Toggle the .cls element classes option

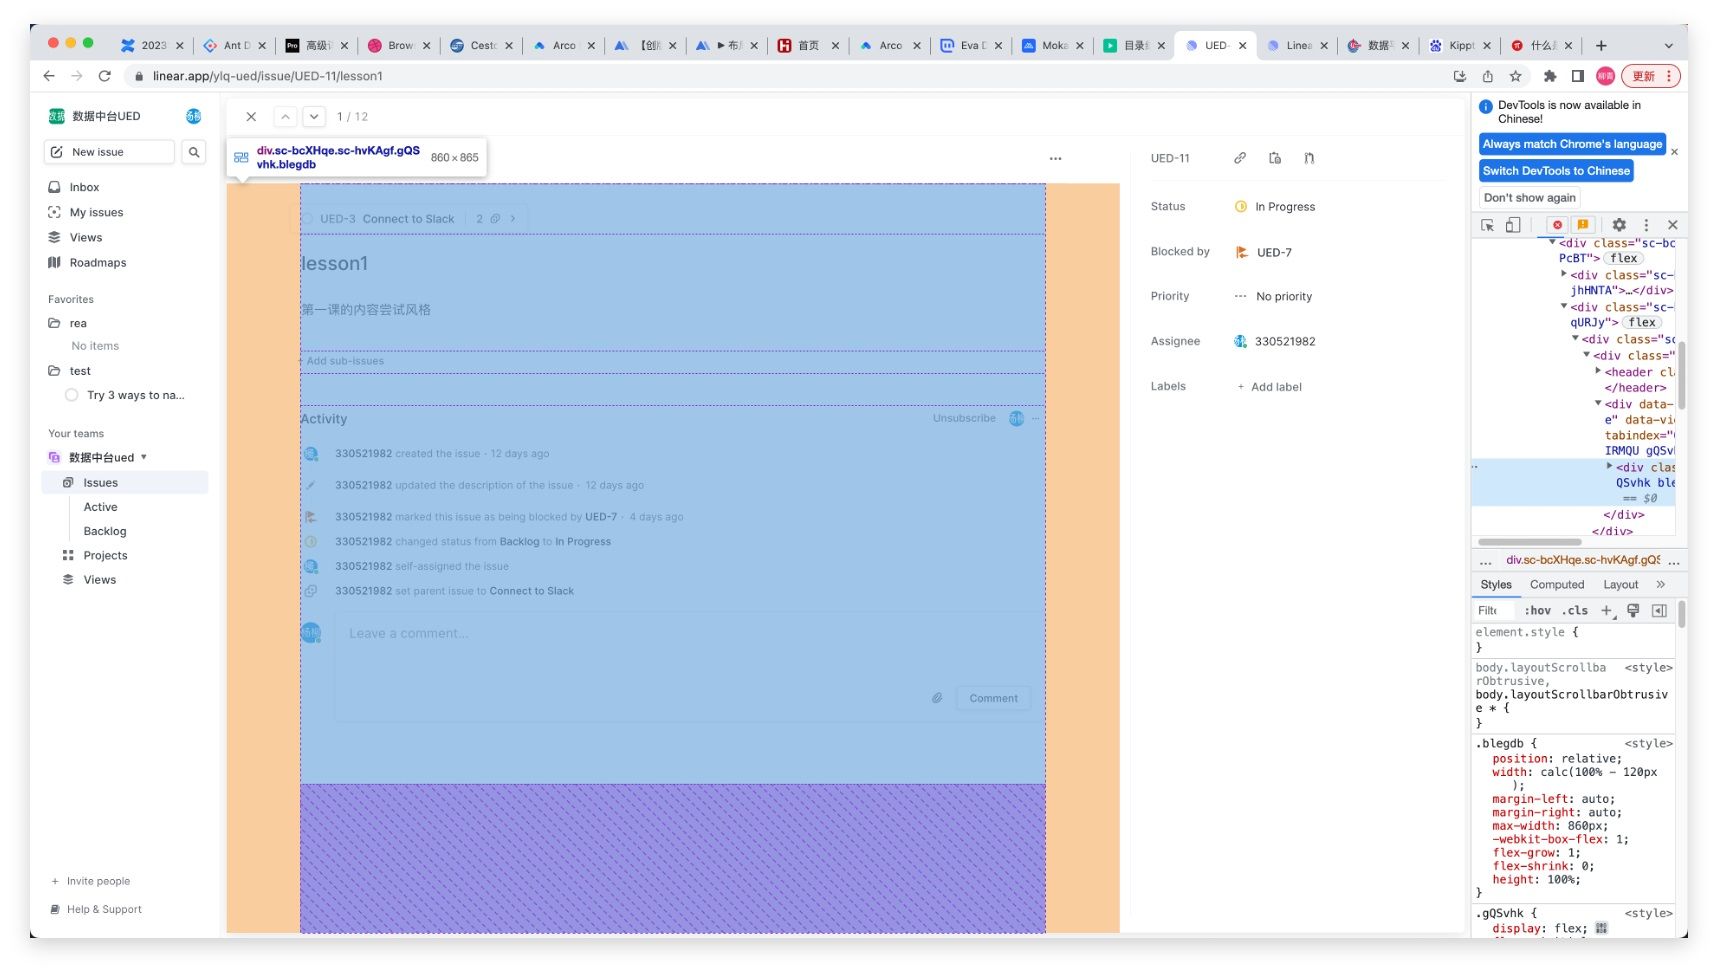(x=1575, y=610)
